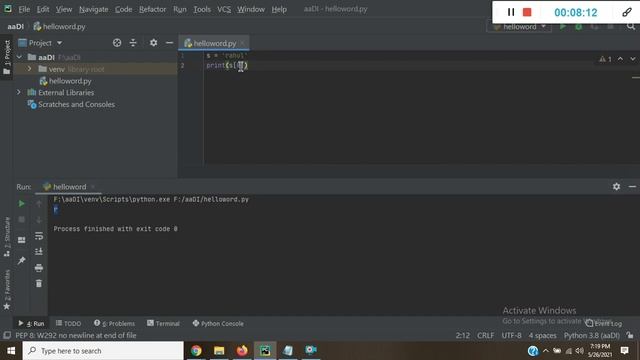Image resolution: width=640 pixels, height=360 pixels.
Task: Toggle soft-wrap in Run console
Action: tap(39, 236)
